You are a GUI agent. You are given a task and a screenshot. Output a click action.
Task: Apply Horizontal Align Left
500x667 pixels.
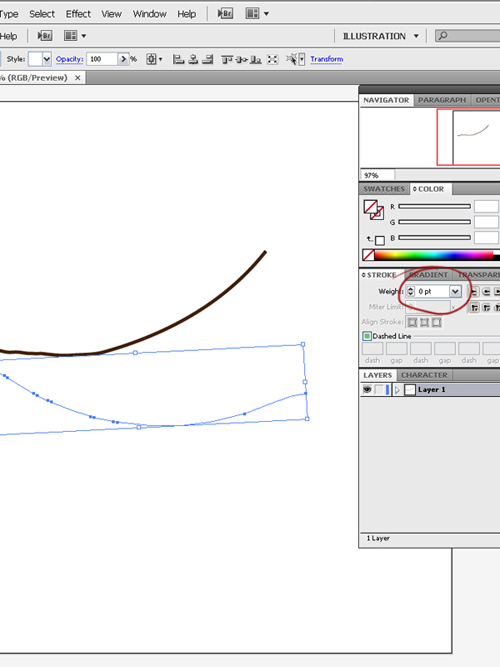(178, 59)
